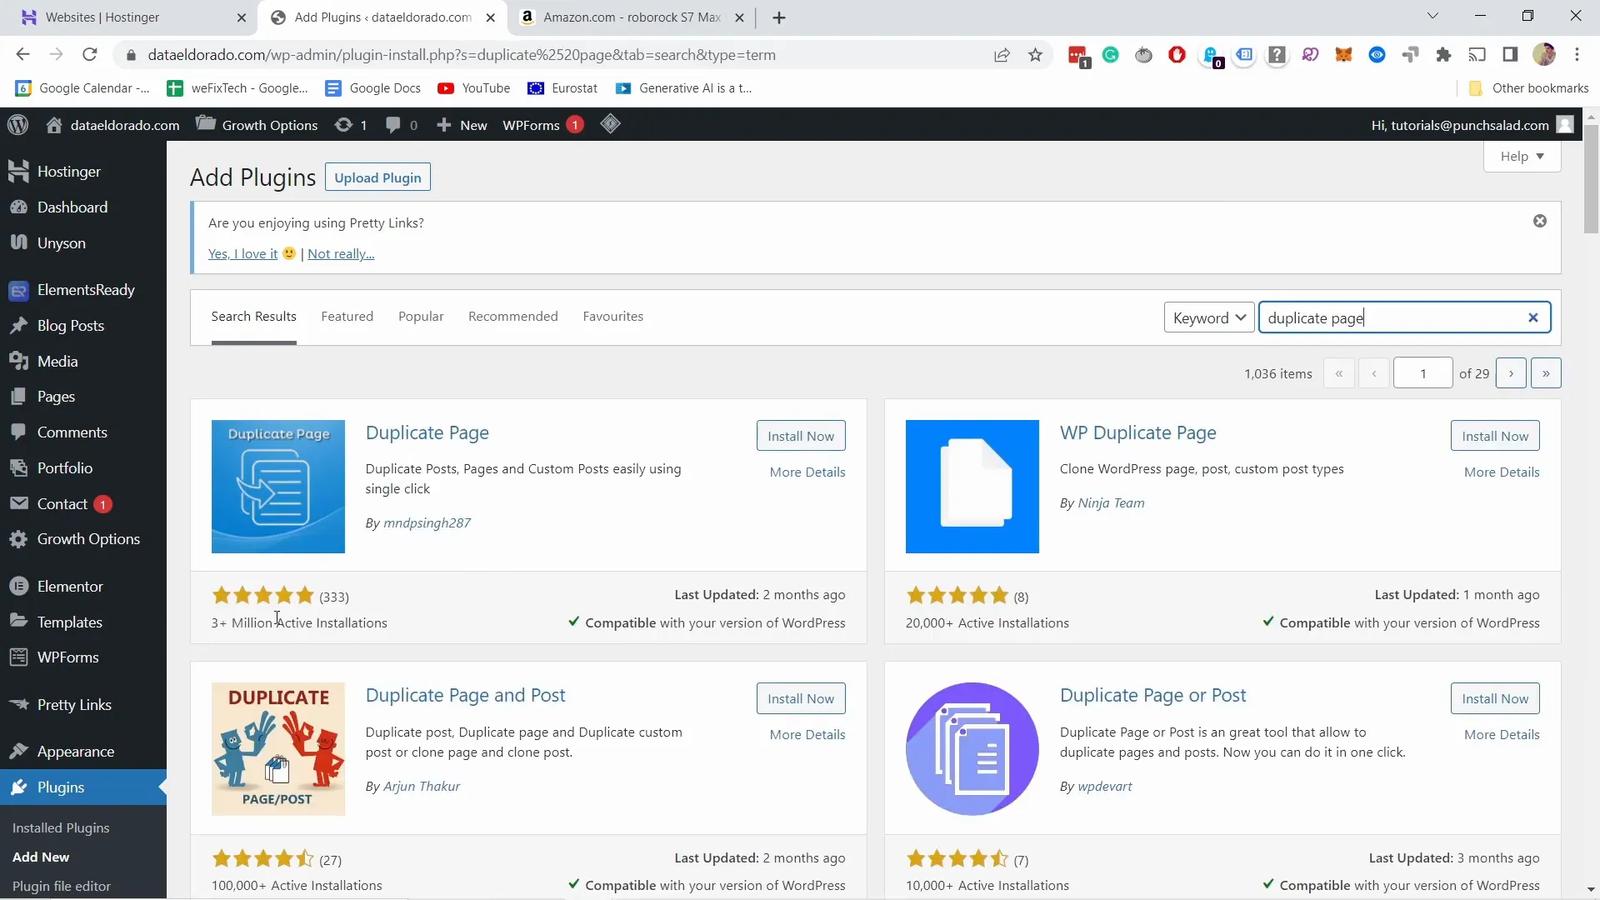This screenshot has width=1600, height=900.
Task: Switch to the Recommended tab
Action: (513, 317)
